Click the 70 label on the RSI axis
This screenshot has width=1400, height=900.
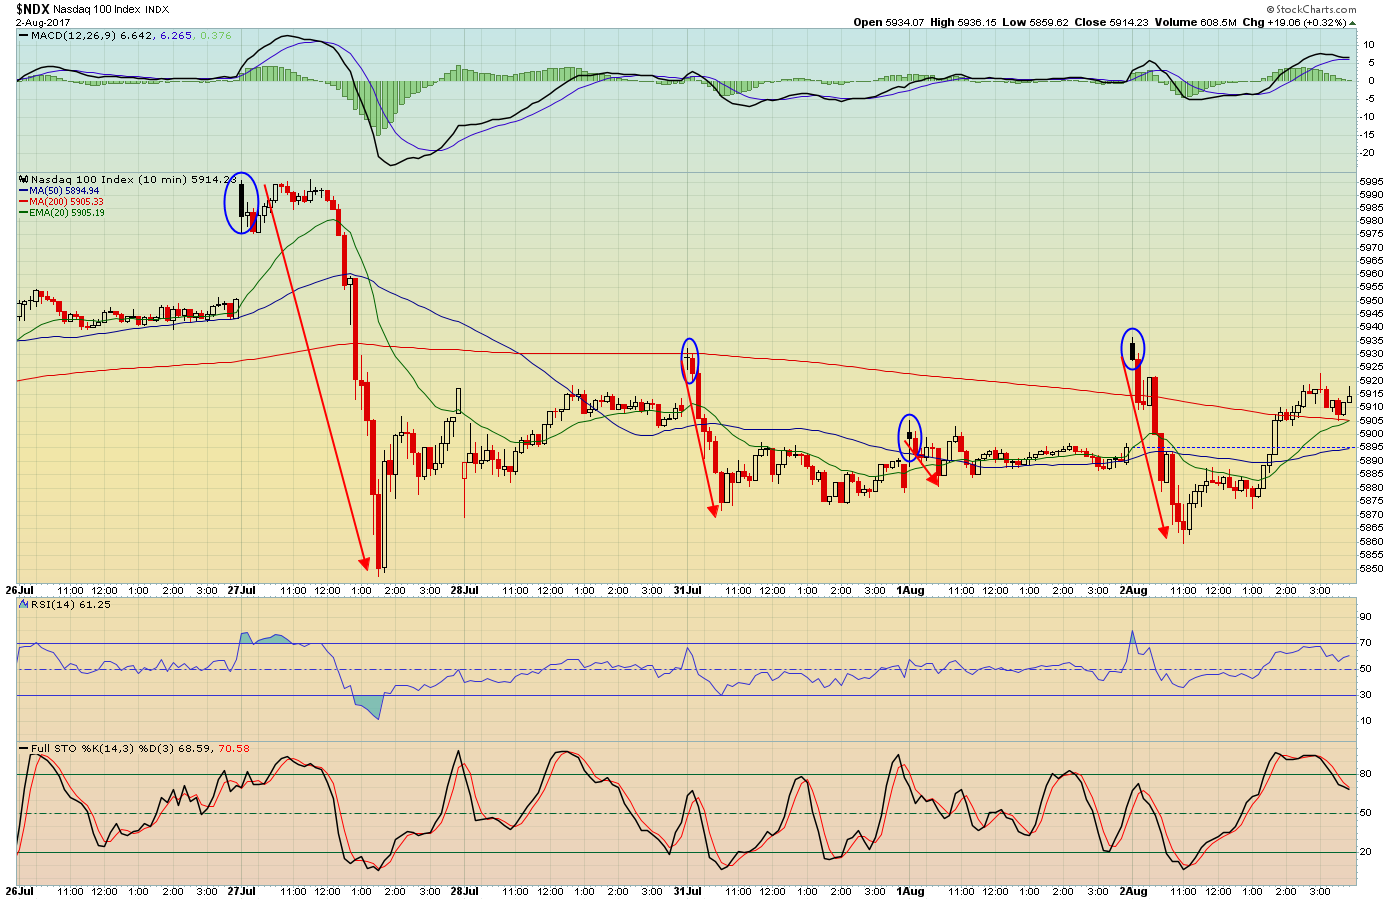[x=1365, y=644]
